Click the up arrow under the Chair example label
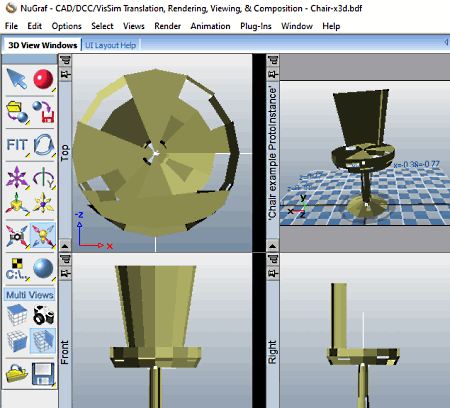 coord(273,246)
